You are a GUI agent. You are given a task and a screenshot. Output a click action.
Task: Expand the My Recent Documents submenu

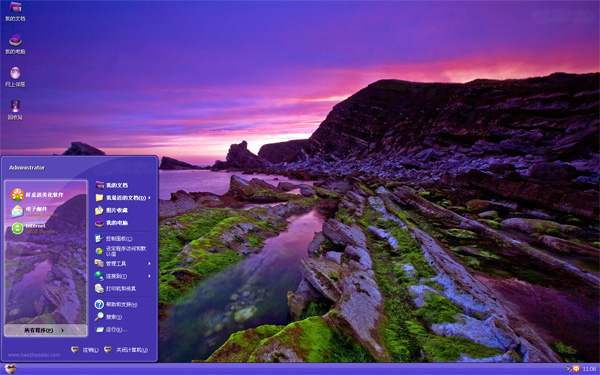coord(122,197)
